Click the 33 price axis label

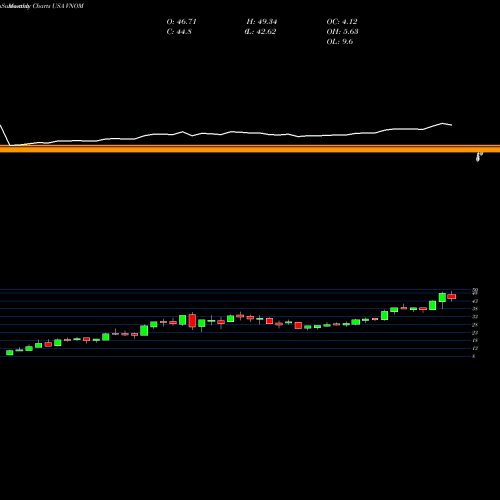click(x=475, y=317)
